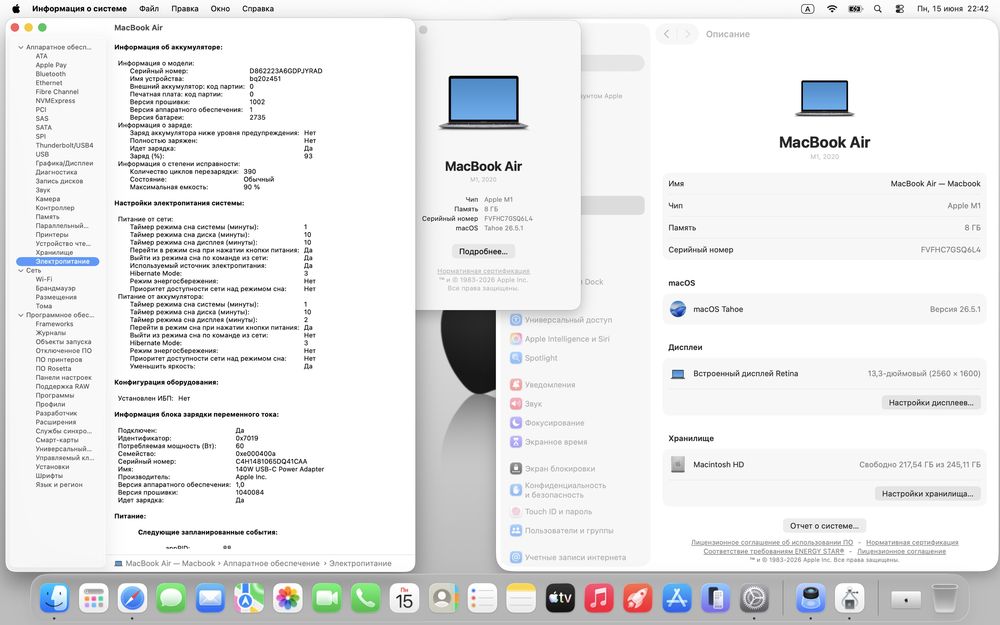The image size is (1000, 625).
Task: Click Wi-Fi icon in menu bar
Action: click(x=832, y=9)
